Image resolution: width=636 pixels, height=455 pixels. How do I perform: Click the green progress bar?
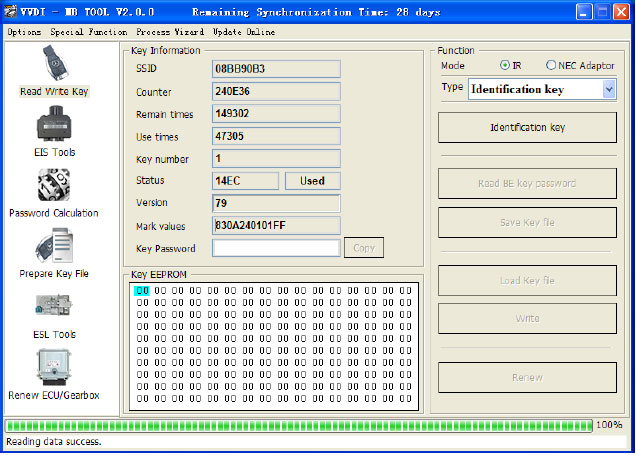pos(299,425)
